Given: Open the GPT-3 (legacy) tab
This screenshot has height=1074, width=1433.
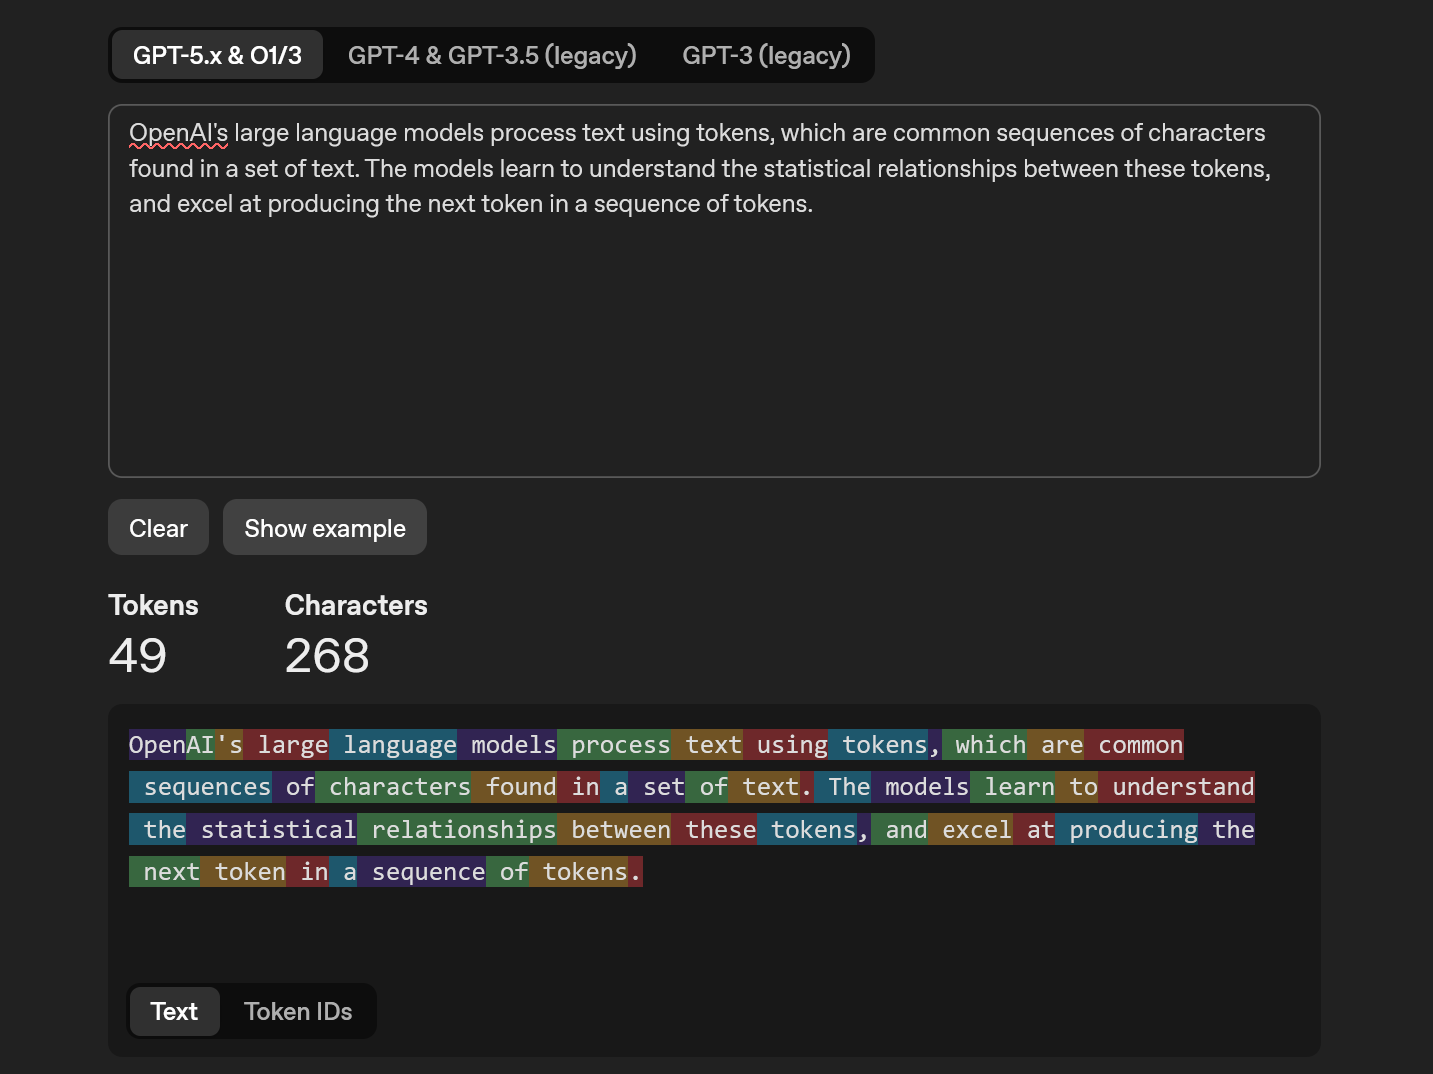Looking at the screenshot, I should (766, 55).
